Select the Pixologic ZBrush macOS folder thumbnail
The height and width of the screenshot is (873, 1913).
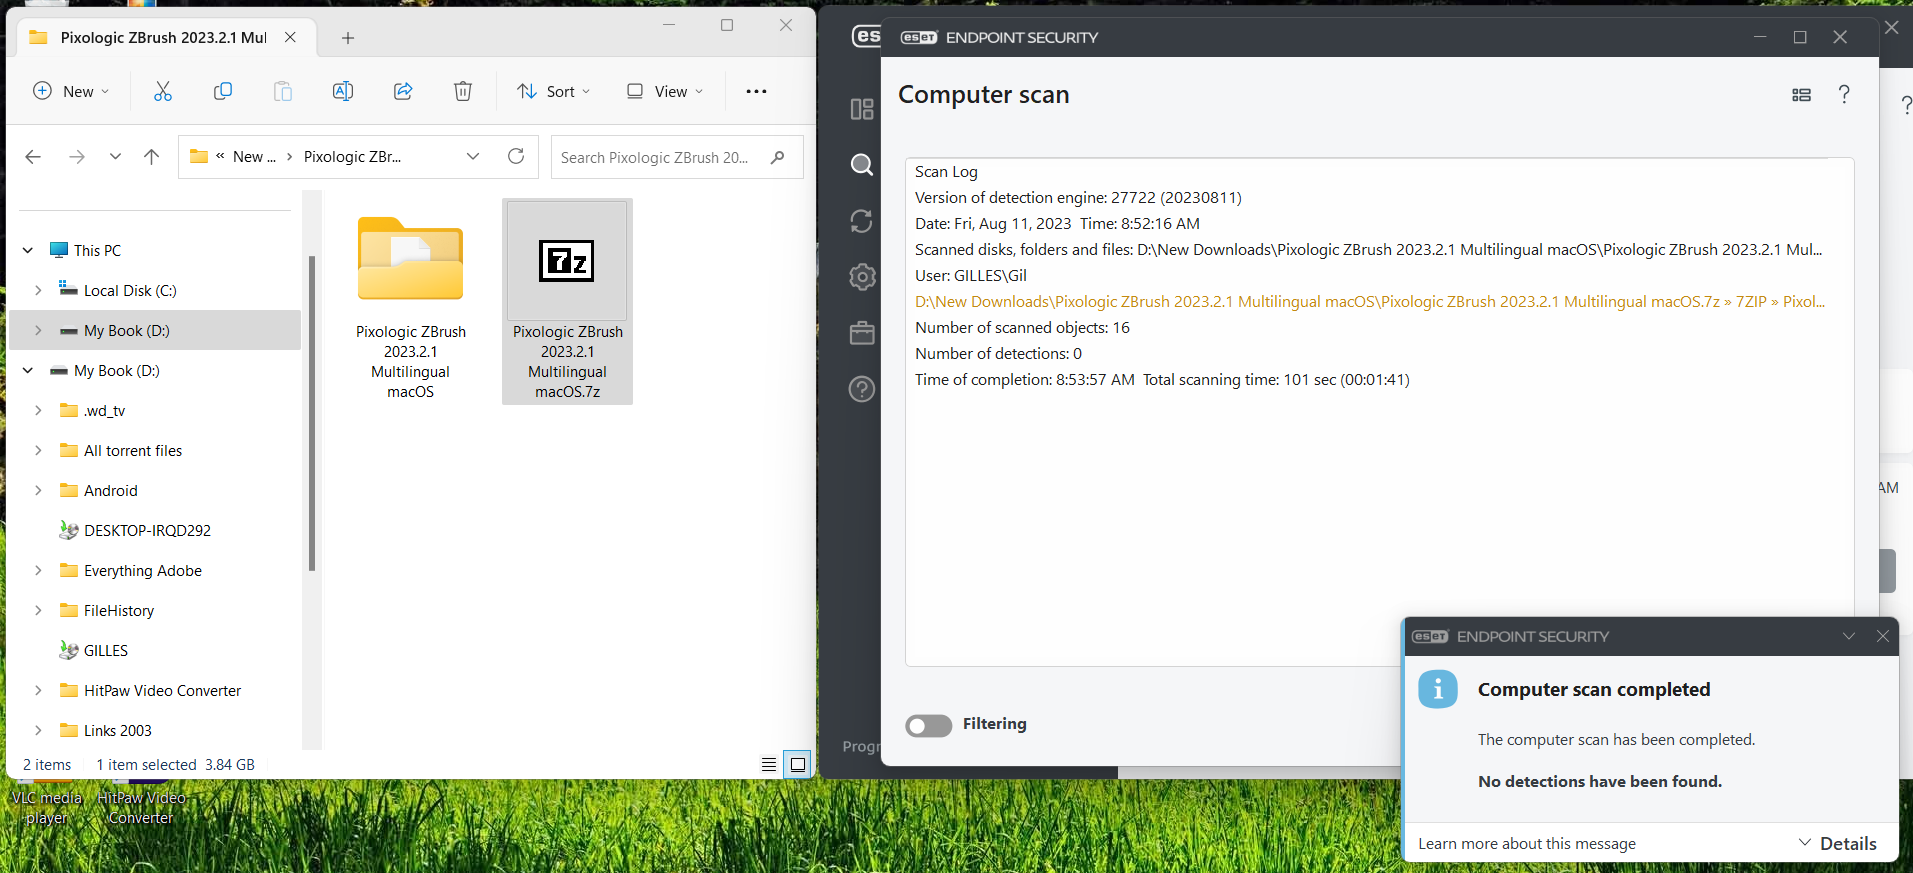coord(411,301)
